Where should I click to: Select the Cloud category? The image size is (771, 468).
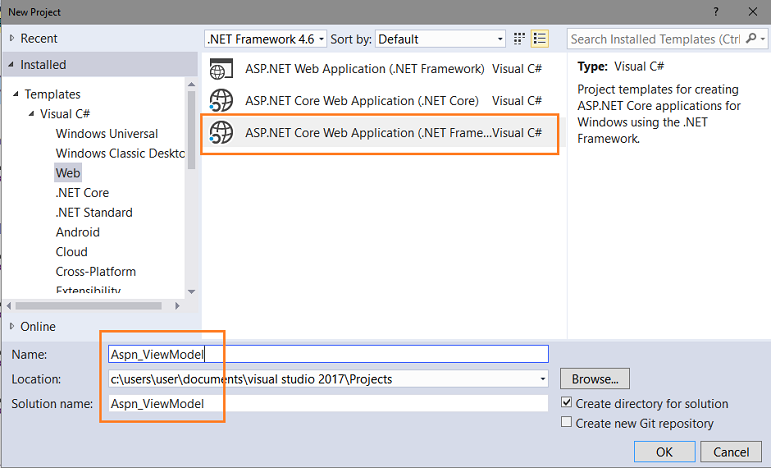click(72, 252)
